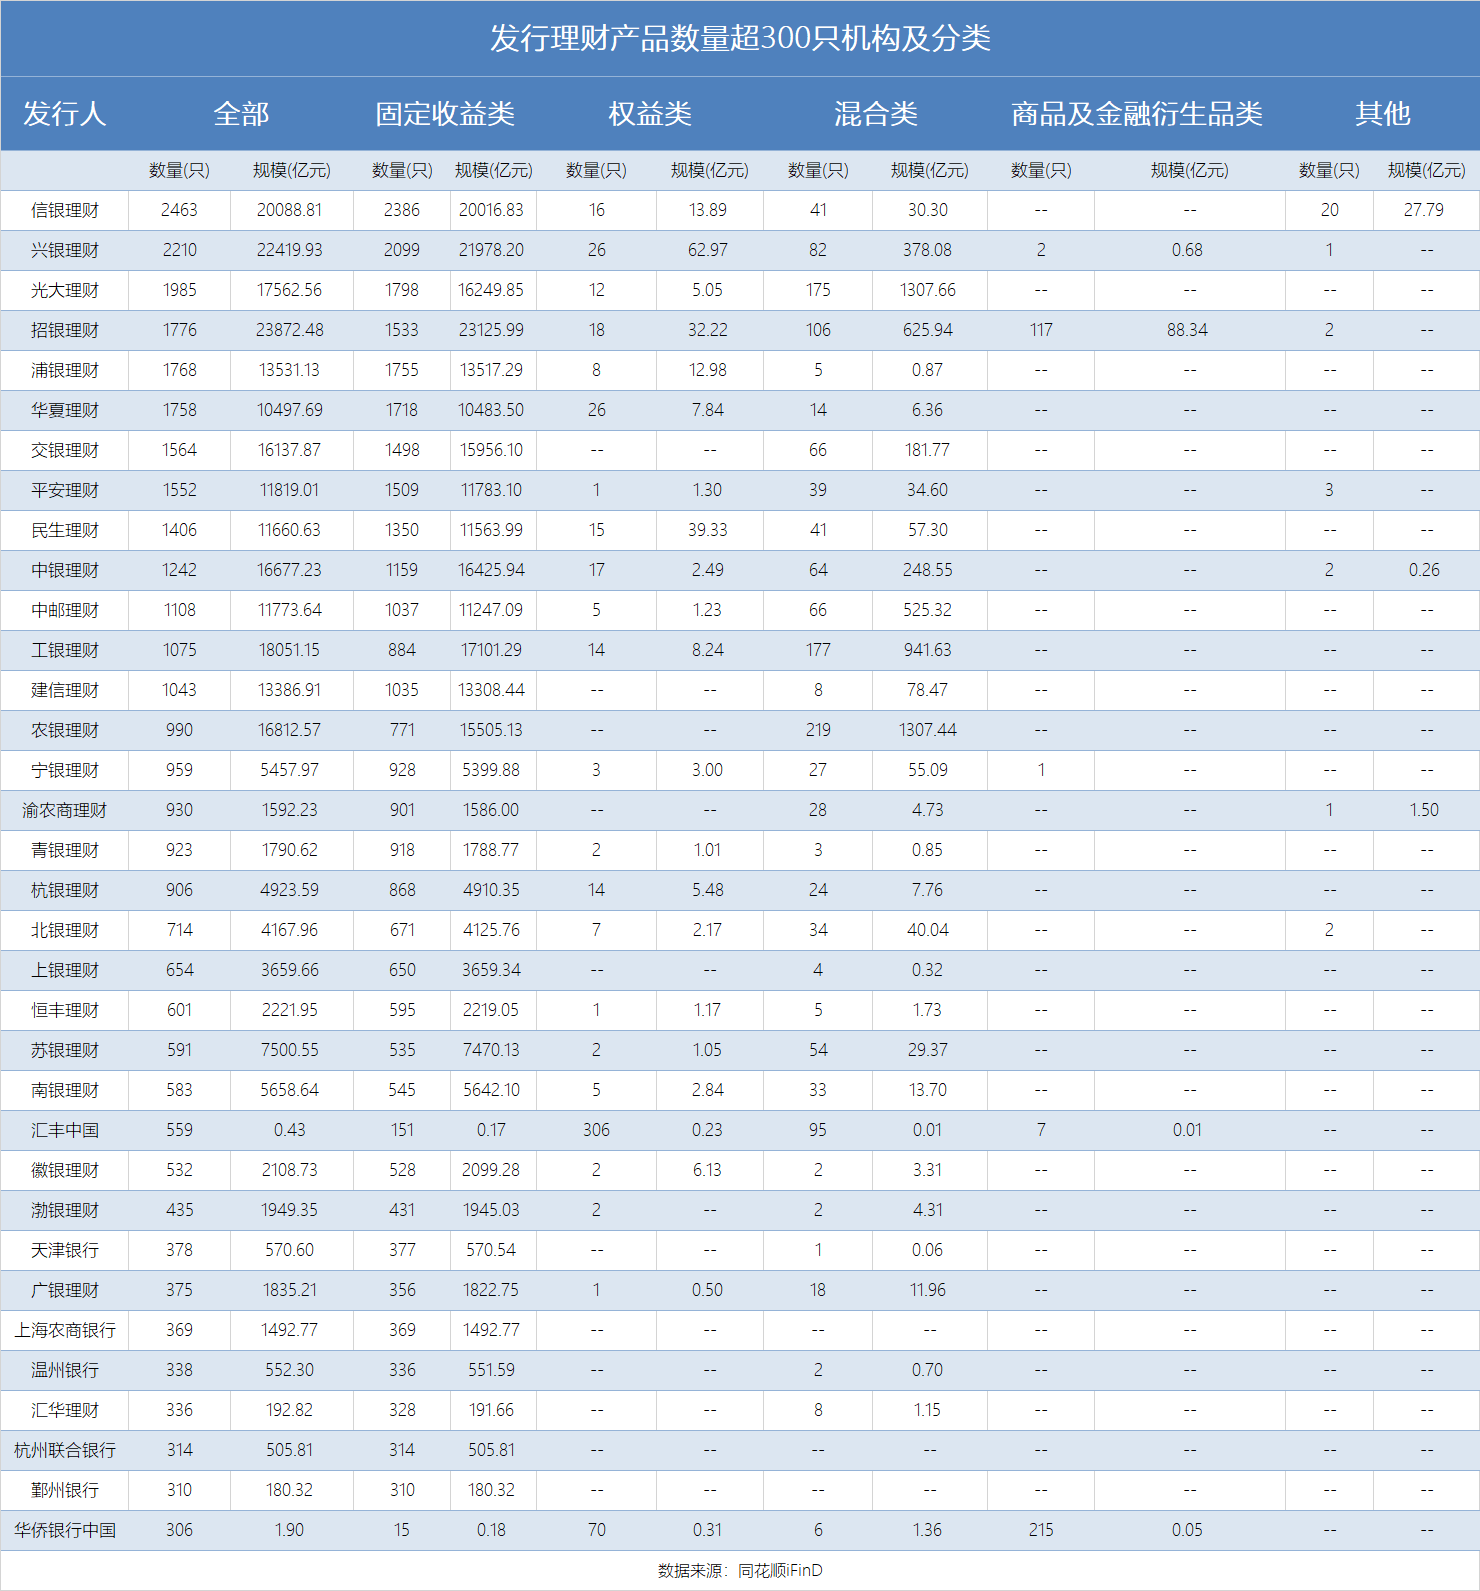Click the 杭州联合银行 row name

pyautogui.click(x=65, y=1450)
